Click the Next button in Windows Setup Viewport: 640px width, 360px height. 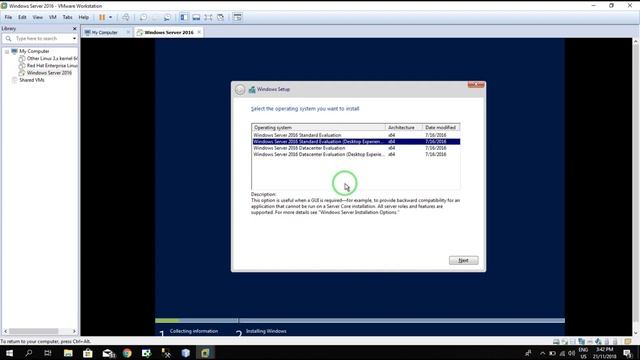pos(464,260)
